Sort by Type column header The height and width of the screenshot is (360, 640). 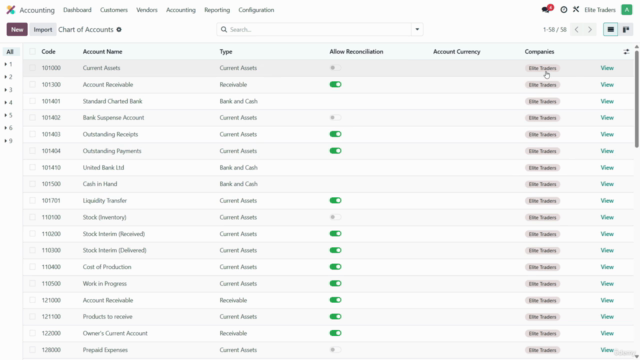coord(226,52)
